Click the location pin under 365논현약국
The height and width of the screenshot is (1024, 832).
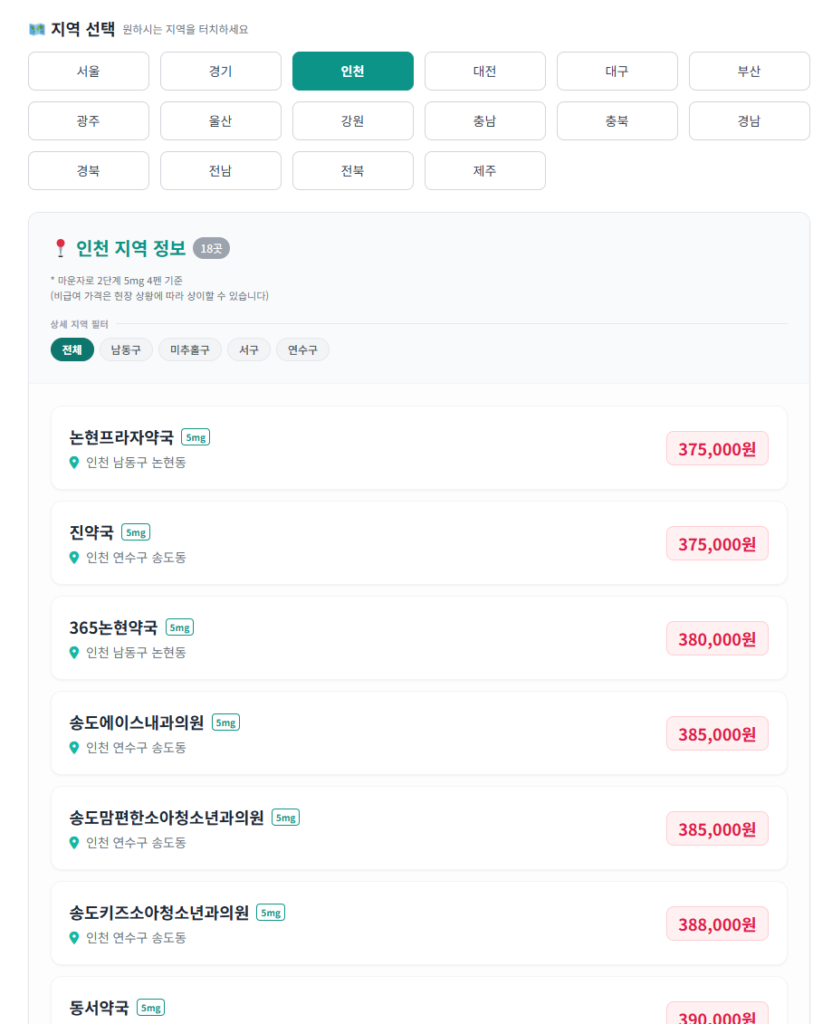click(x=74, y=652)
